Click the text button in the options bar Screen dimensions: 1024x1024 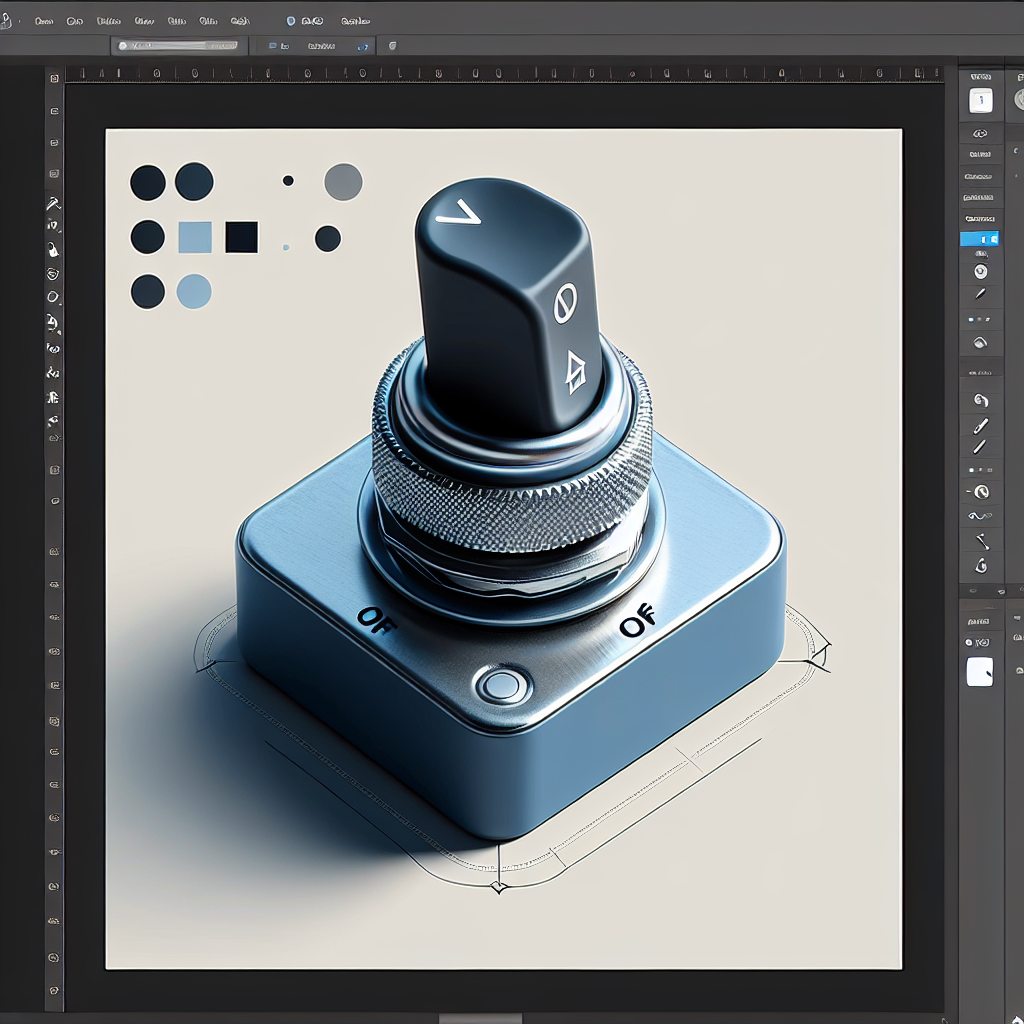coord(321,46)
